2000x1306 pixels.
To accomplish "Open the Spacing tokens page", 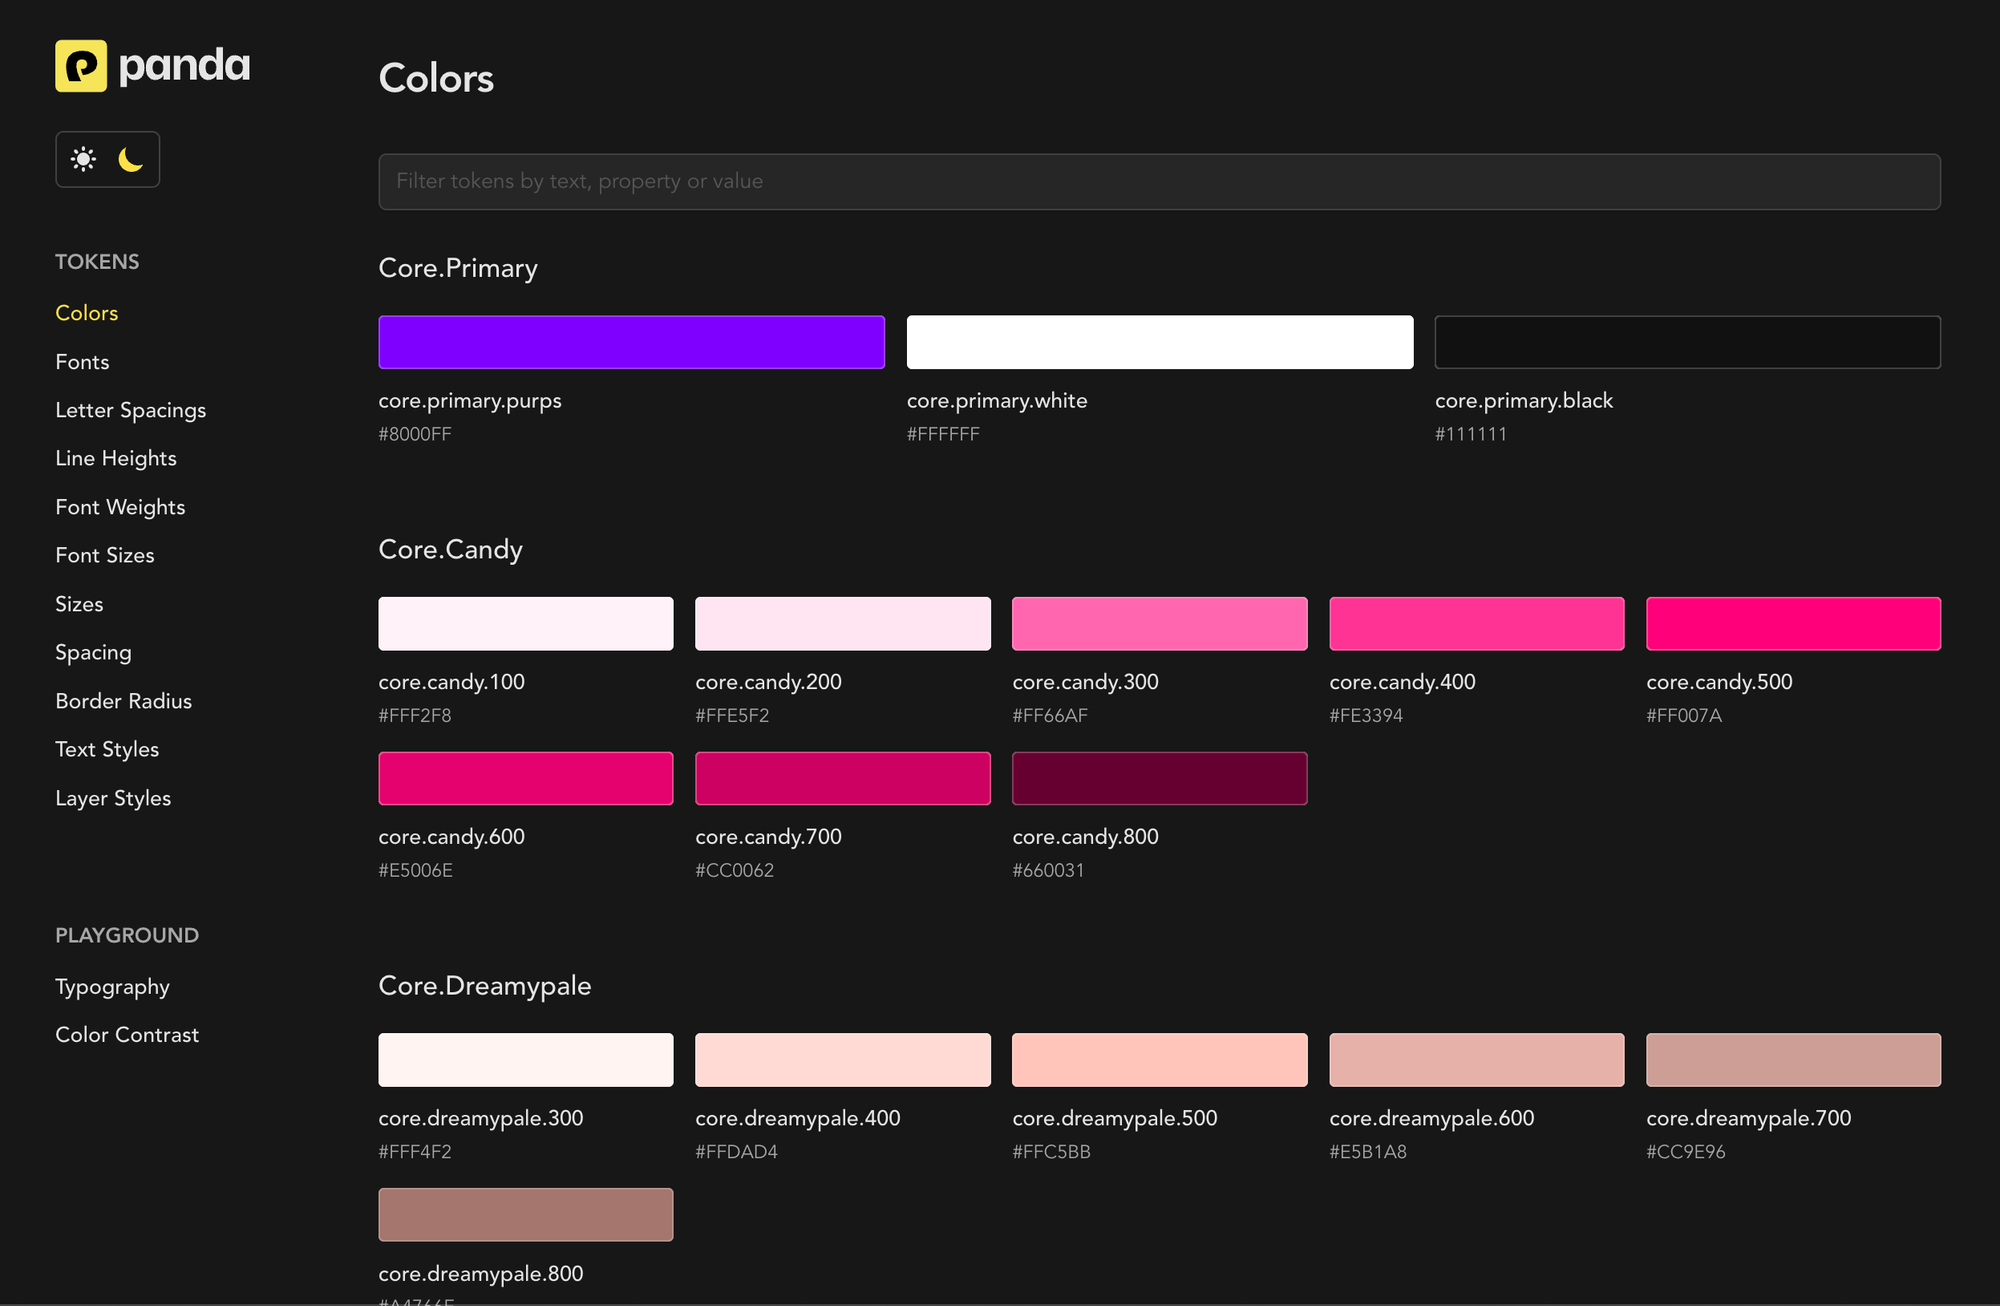I will (93, 652).
